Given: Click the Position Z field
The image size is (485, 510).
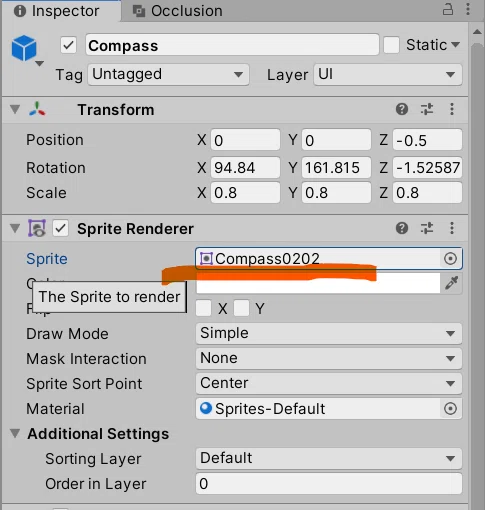Looking at the screenshot, I should pyautogui.click(x=427, y=140).
